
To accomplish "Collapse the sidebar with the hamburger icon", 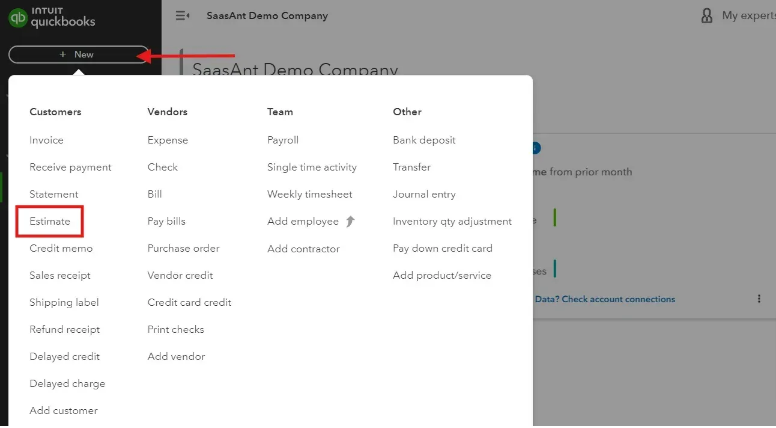I will [x=182, y=16].
